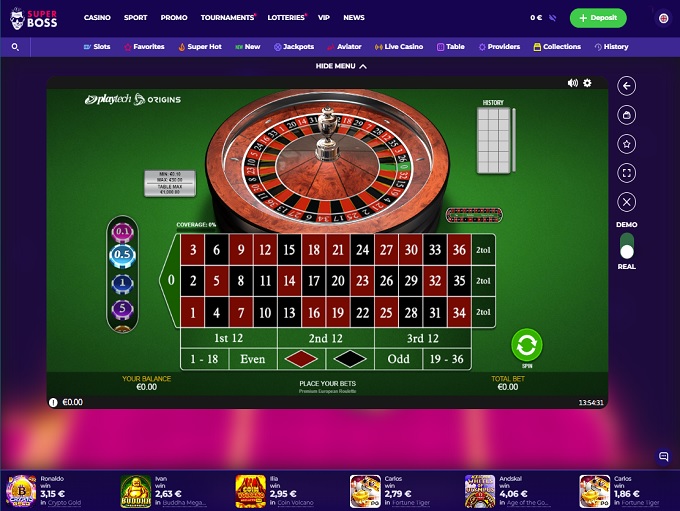The height and width of the screenshot is (511, 680).
Task: Toggle the Demo/Real mode switch
Action: (627, 246)
